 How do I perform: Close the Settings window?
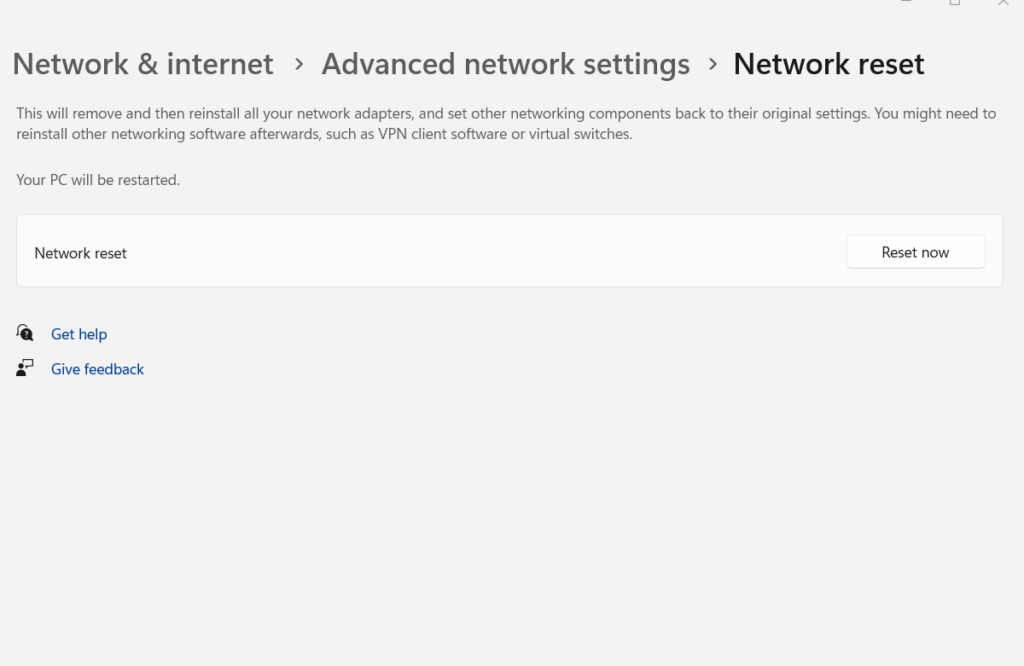[1002, 4]
